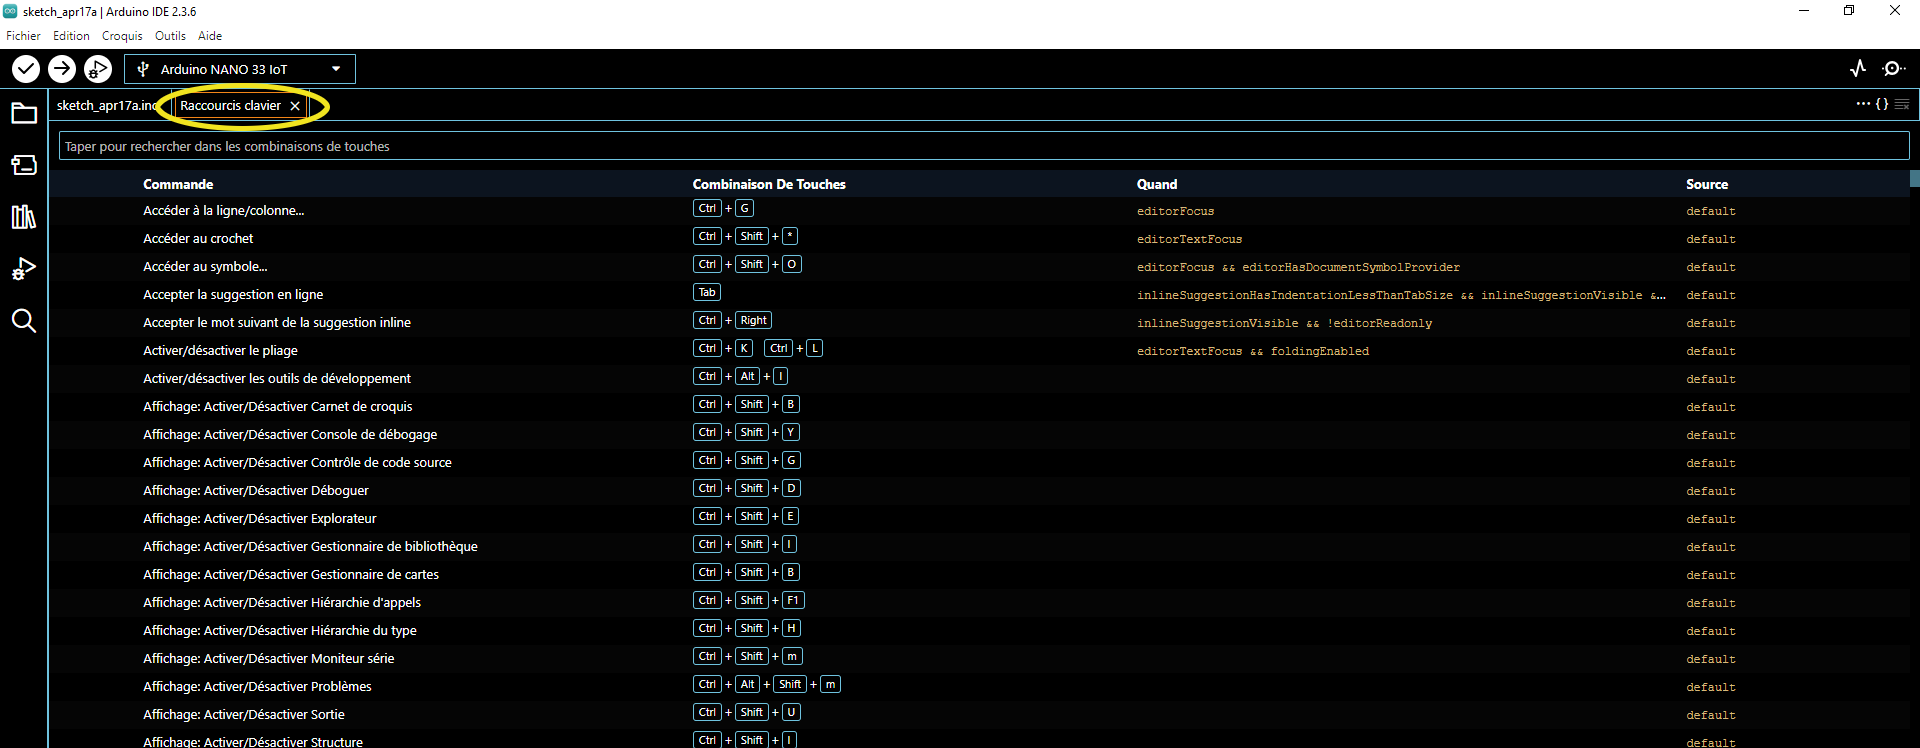Open the tab bar more actions ellipsis
Viewport: 1920px width, 748px height.
pos(1863,104)
